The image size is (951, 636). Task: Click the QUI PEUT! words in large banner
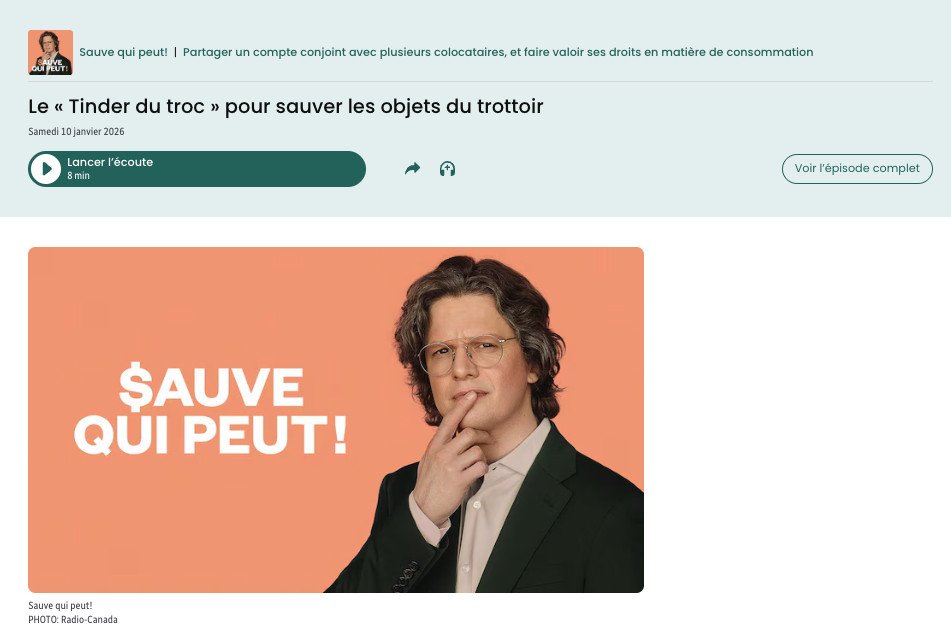[210, 434]
